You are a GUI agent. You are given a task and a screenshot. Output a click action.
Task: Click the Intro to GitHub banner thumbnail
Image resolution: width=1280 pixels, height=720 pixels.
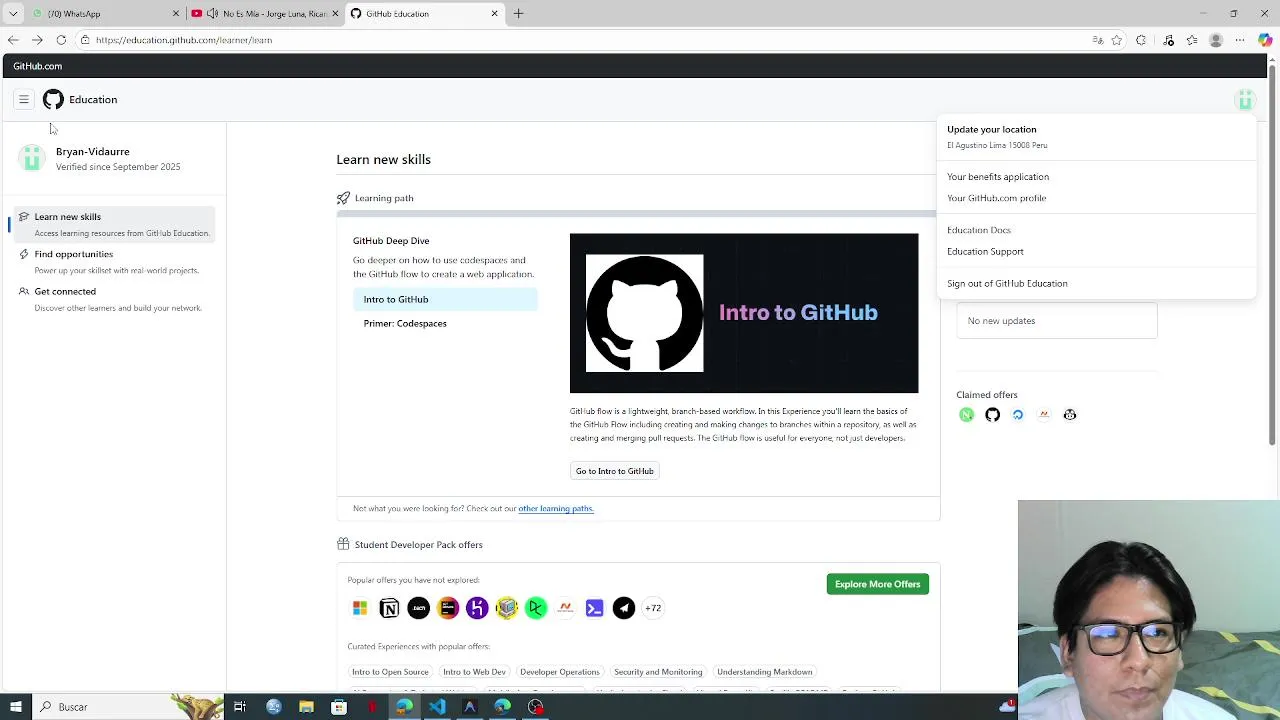click(744, 313)
